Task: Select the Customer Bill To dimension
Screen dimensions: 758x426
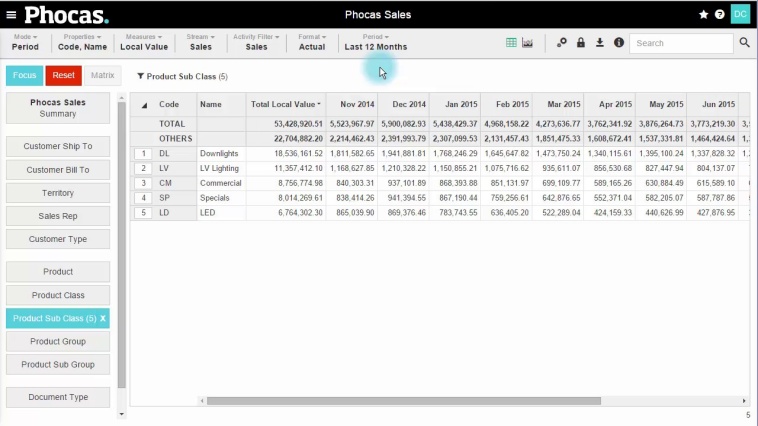Action: tap(58, 170)
